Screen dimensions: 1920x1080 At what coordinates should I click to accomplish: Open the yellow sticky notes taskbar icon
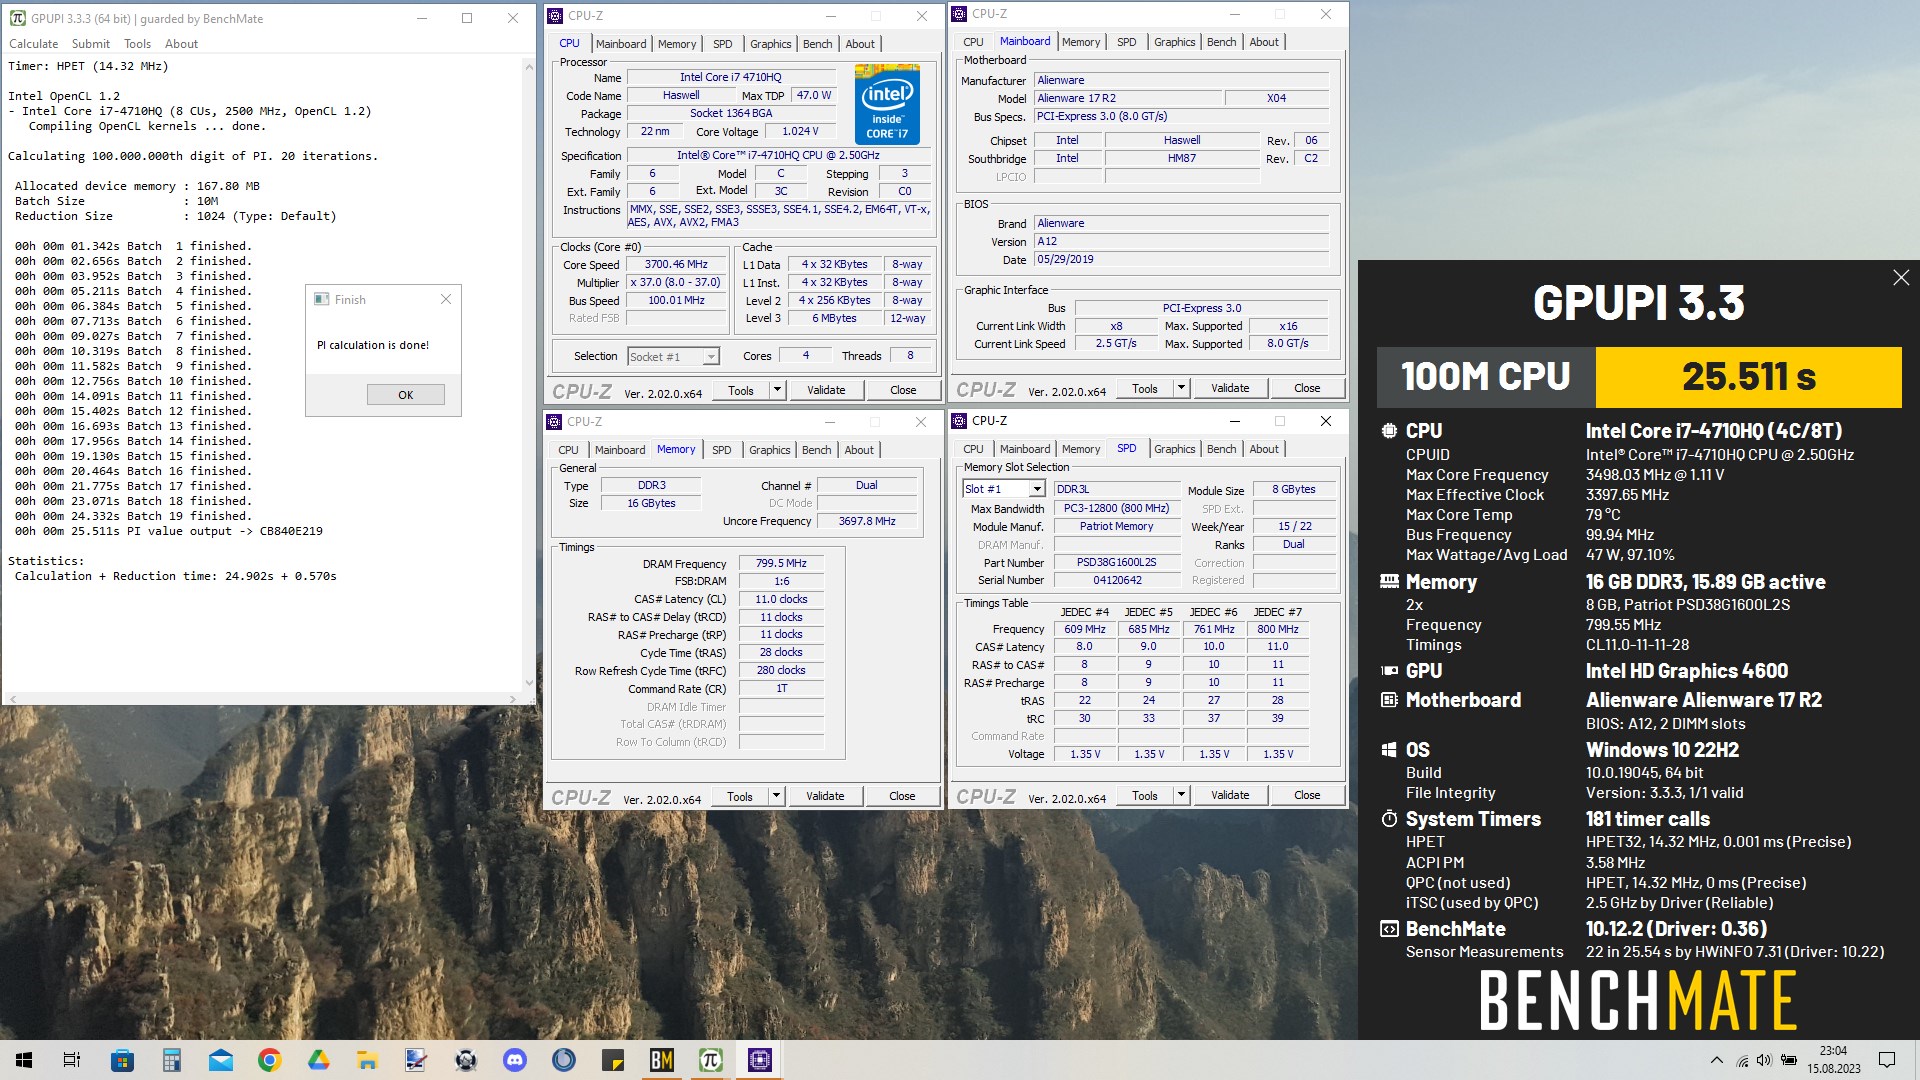(x=613, y=1060)
